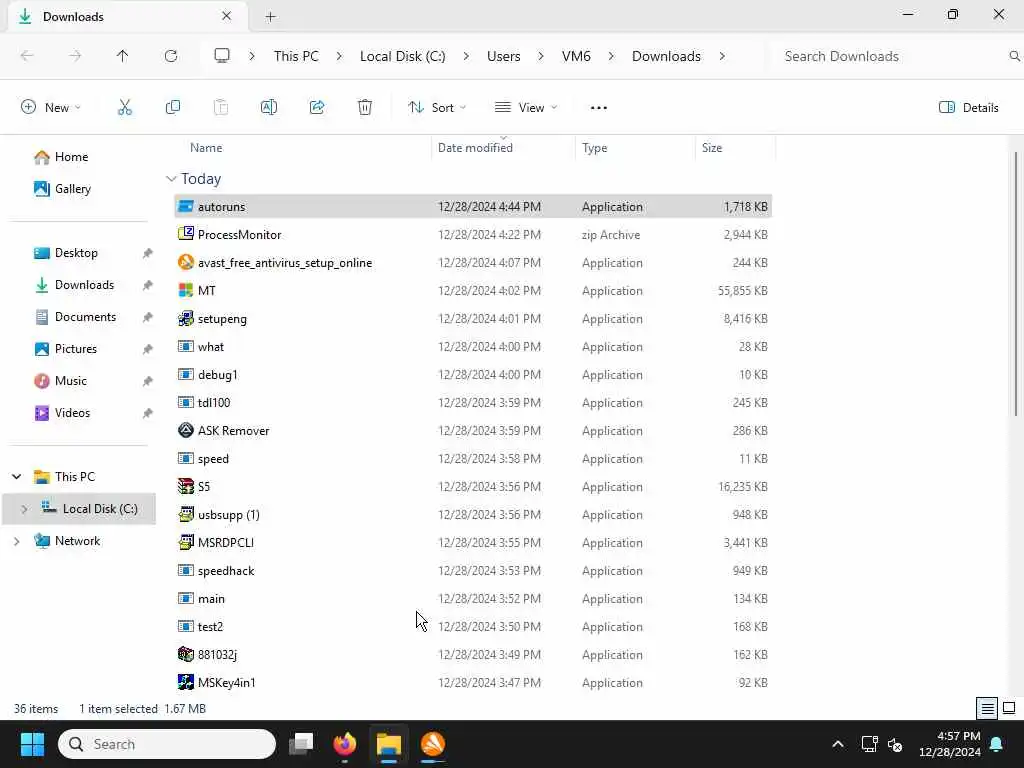Open the New dropdown menu
The height and width of the screenshot is (768, 1024).
coord(51,108)
